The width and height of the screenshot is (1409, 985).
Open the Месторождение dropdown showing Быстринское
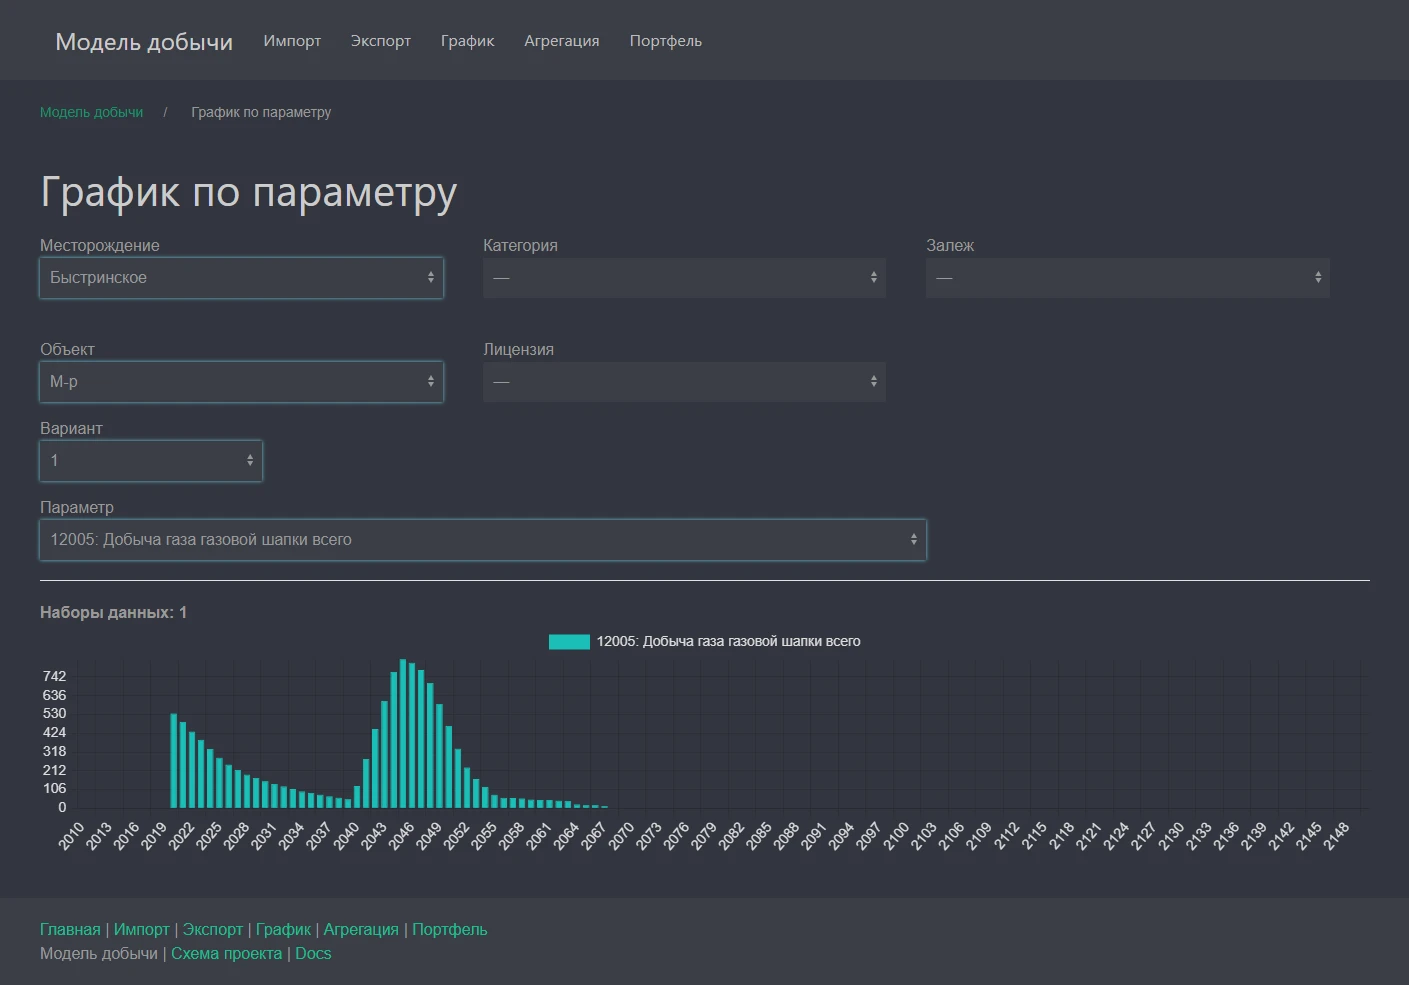tap(241, 278)
